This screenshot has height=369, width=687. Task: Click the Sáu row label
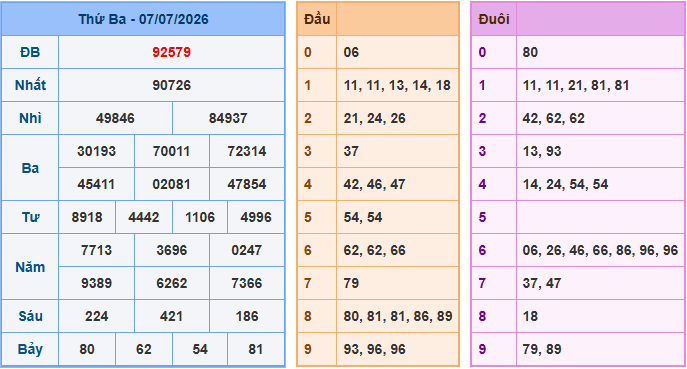coord(30,316)
